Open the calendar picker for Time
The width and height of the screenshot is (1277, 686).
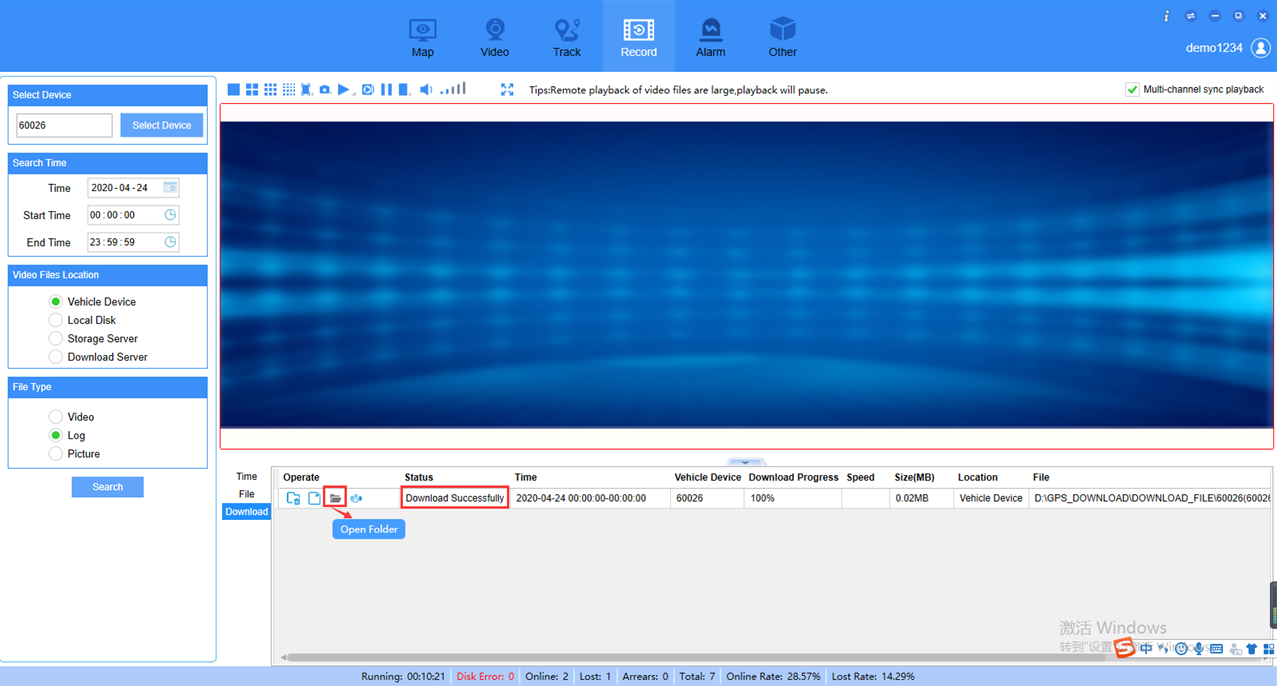click(x=170, y=187)
